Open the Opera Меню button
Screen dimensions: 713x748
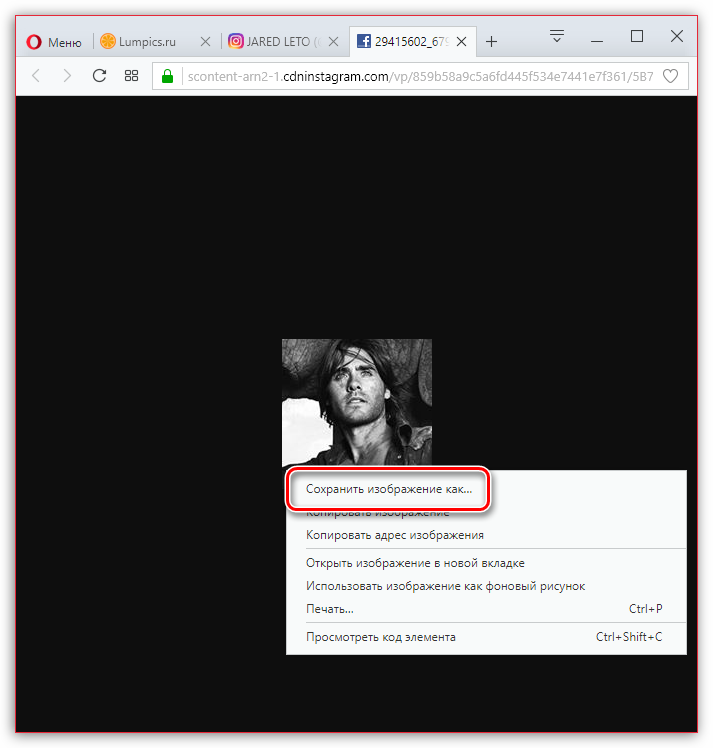pos(54,42)
